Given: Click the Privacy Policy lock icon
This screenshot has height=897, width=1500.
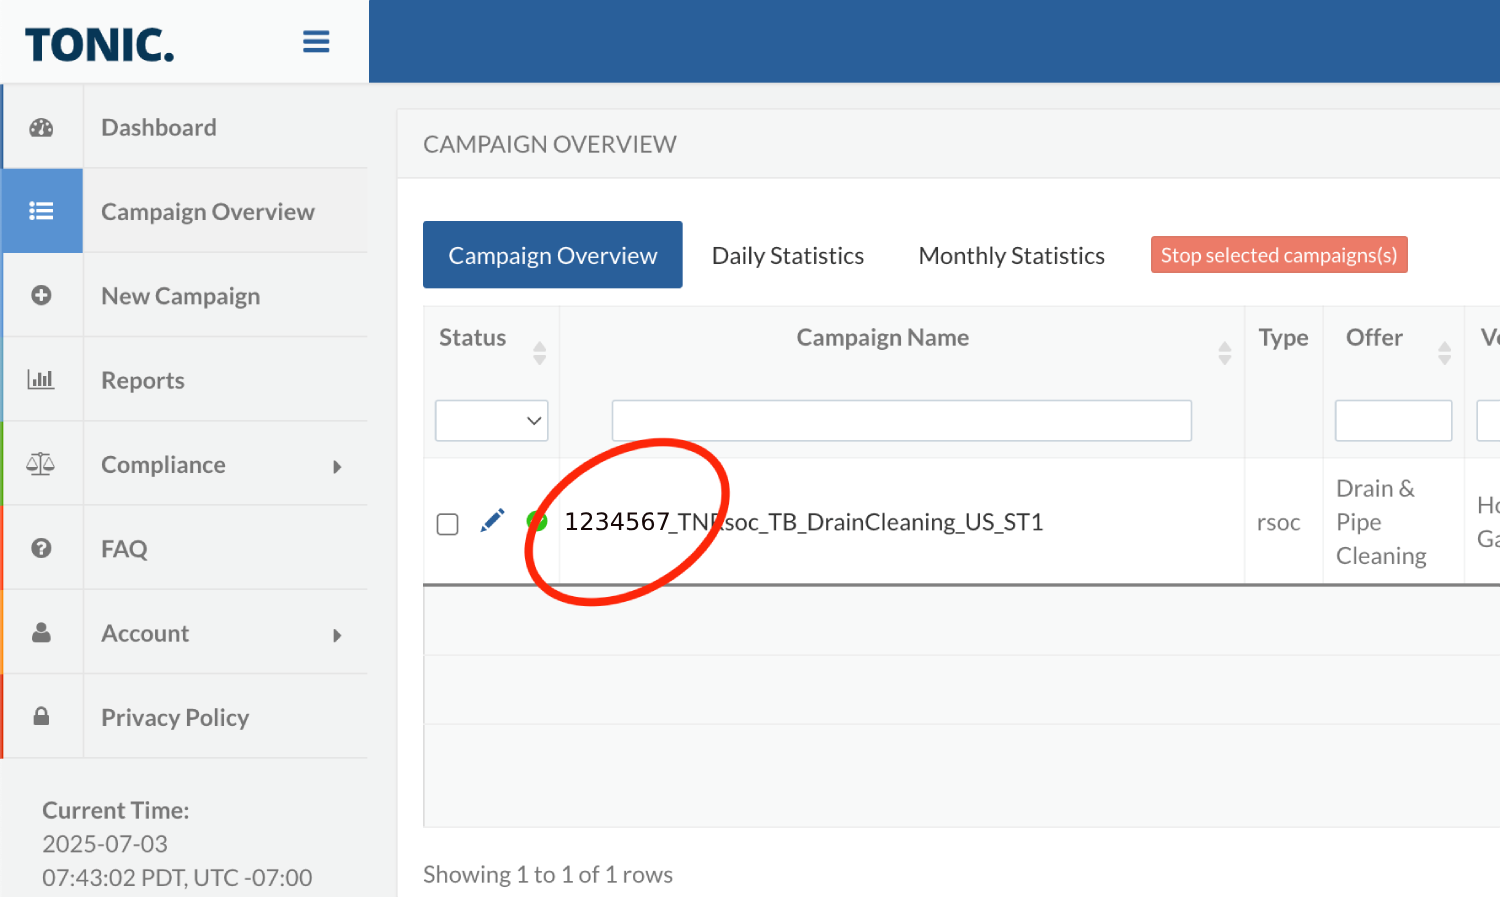Looking at the screenshot, I should [x=41, y=716].
